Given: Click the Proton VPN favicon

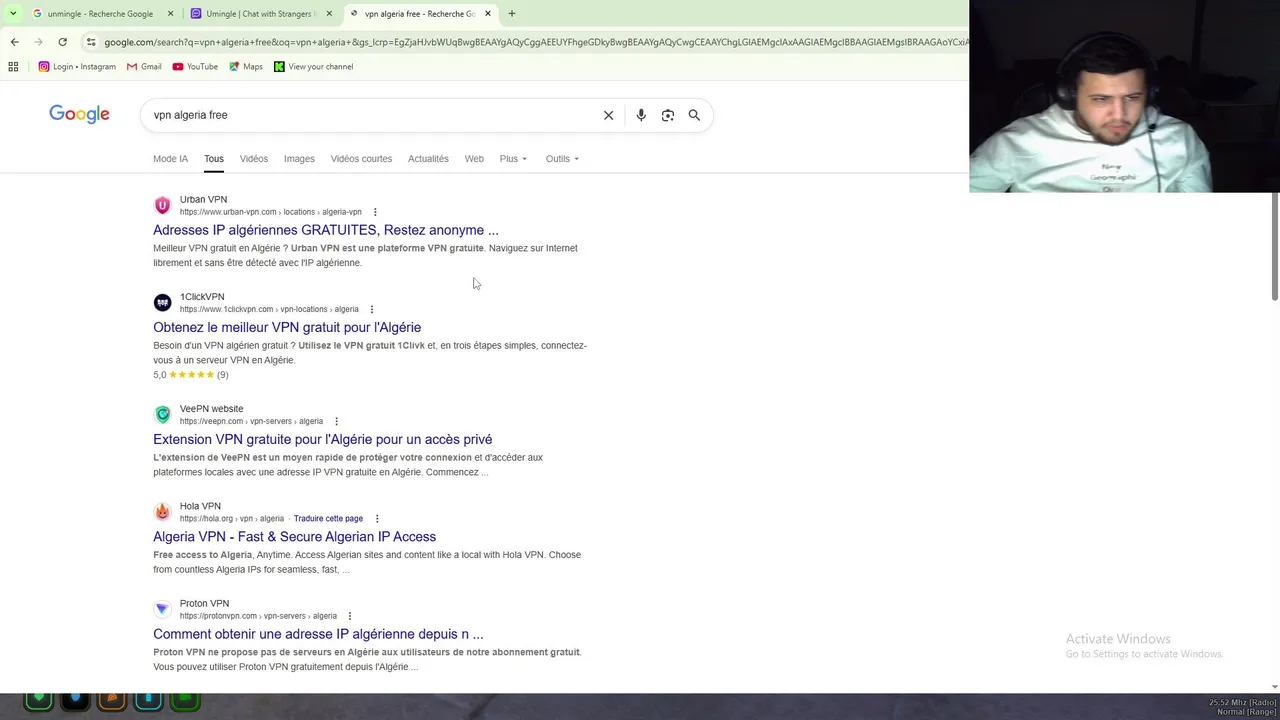Looking at the screenshot, I should 162,609.
